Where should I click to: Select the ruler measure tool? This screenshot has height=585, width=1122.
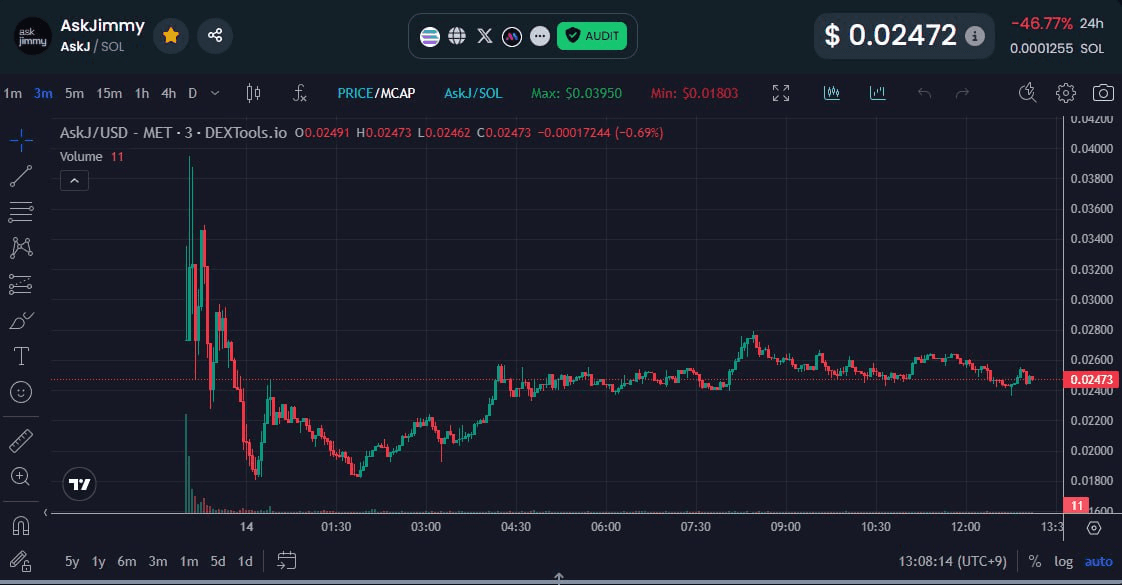coord(21,441)
